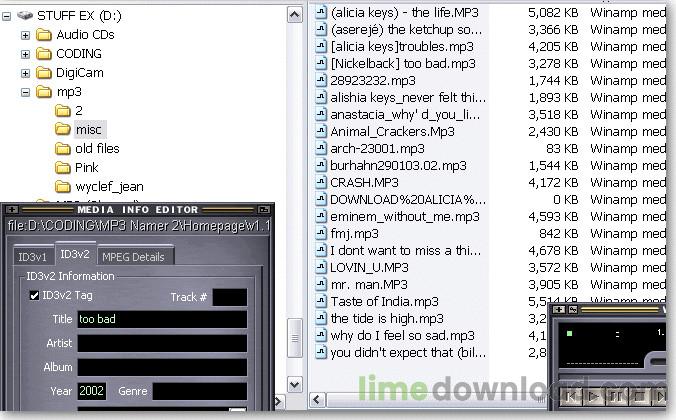Expand the Audio CDs folder
This screenshot has height=420, width=676.
25,35
